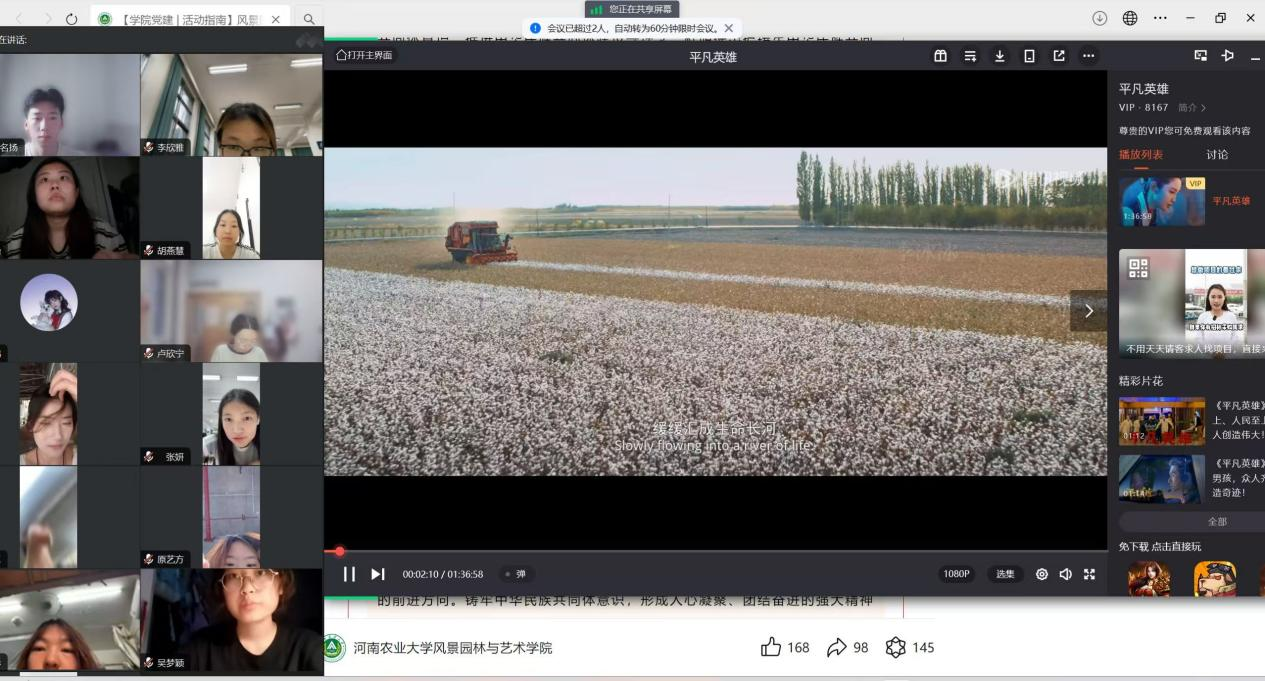Open the more options ellipsis in player
1265x681 pixels.
pos(1089,56)
